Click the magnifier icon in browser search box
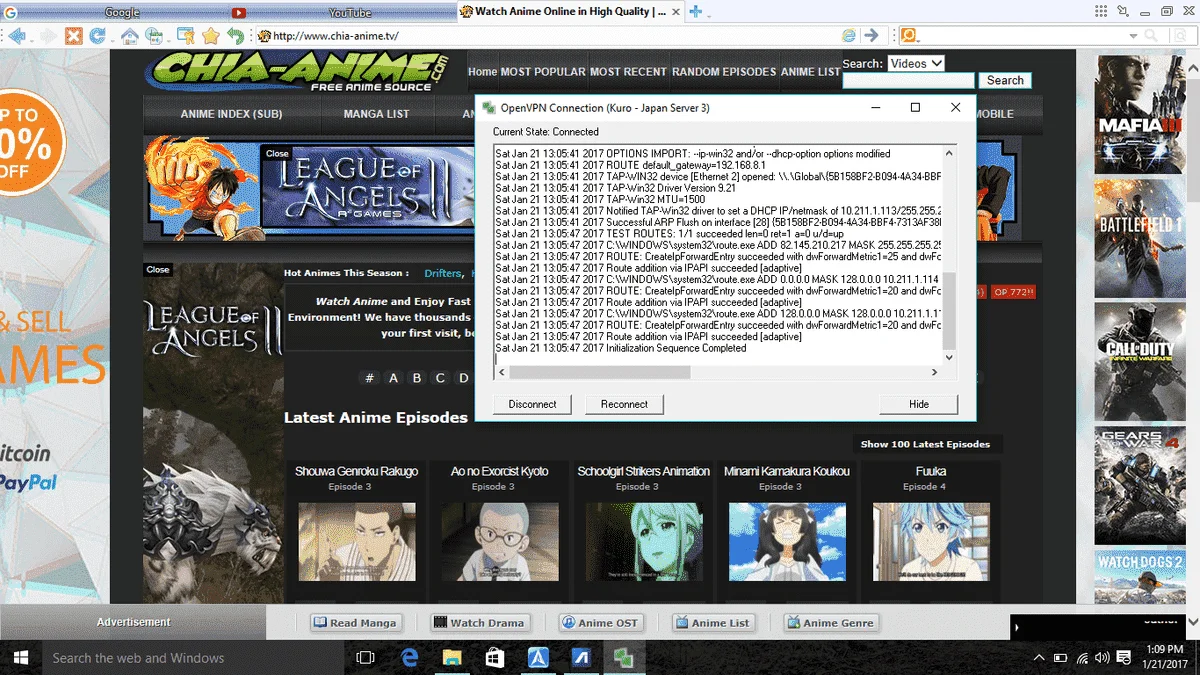Screen dimensions: 1200x675 1151,36
